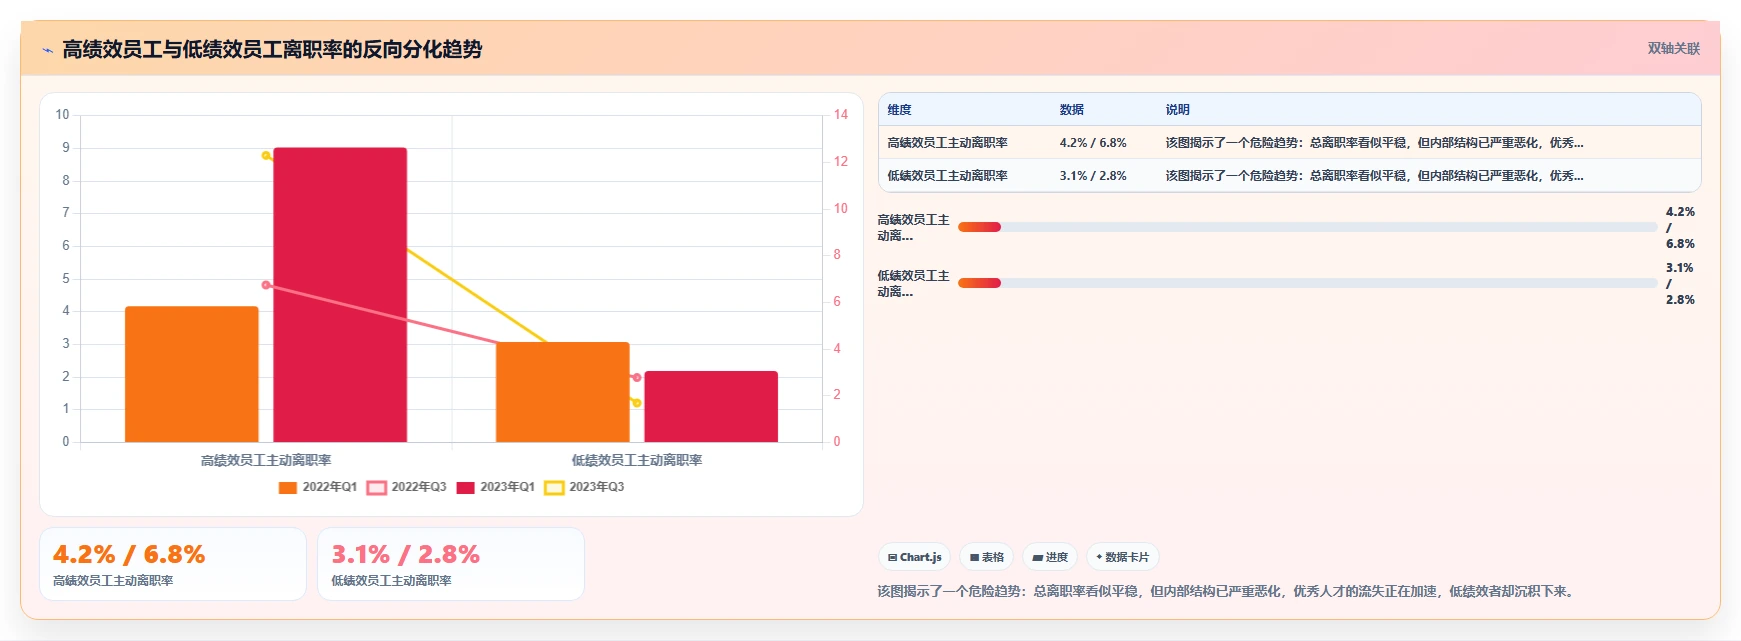The image size is (1741, 641).
Task: Open the 3.1% / 2.8% data card
Action: click(x=451, y=564)
